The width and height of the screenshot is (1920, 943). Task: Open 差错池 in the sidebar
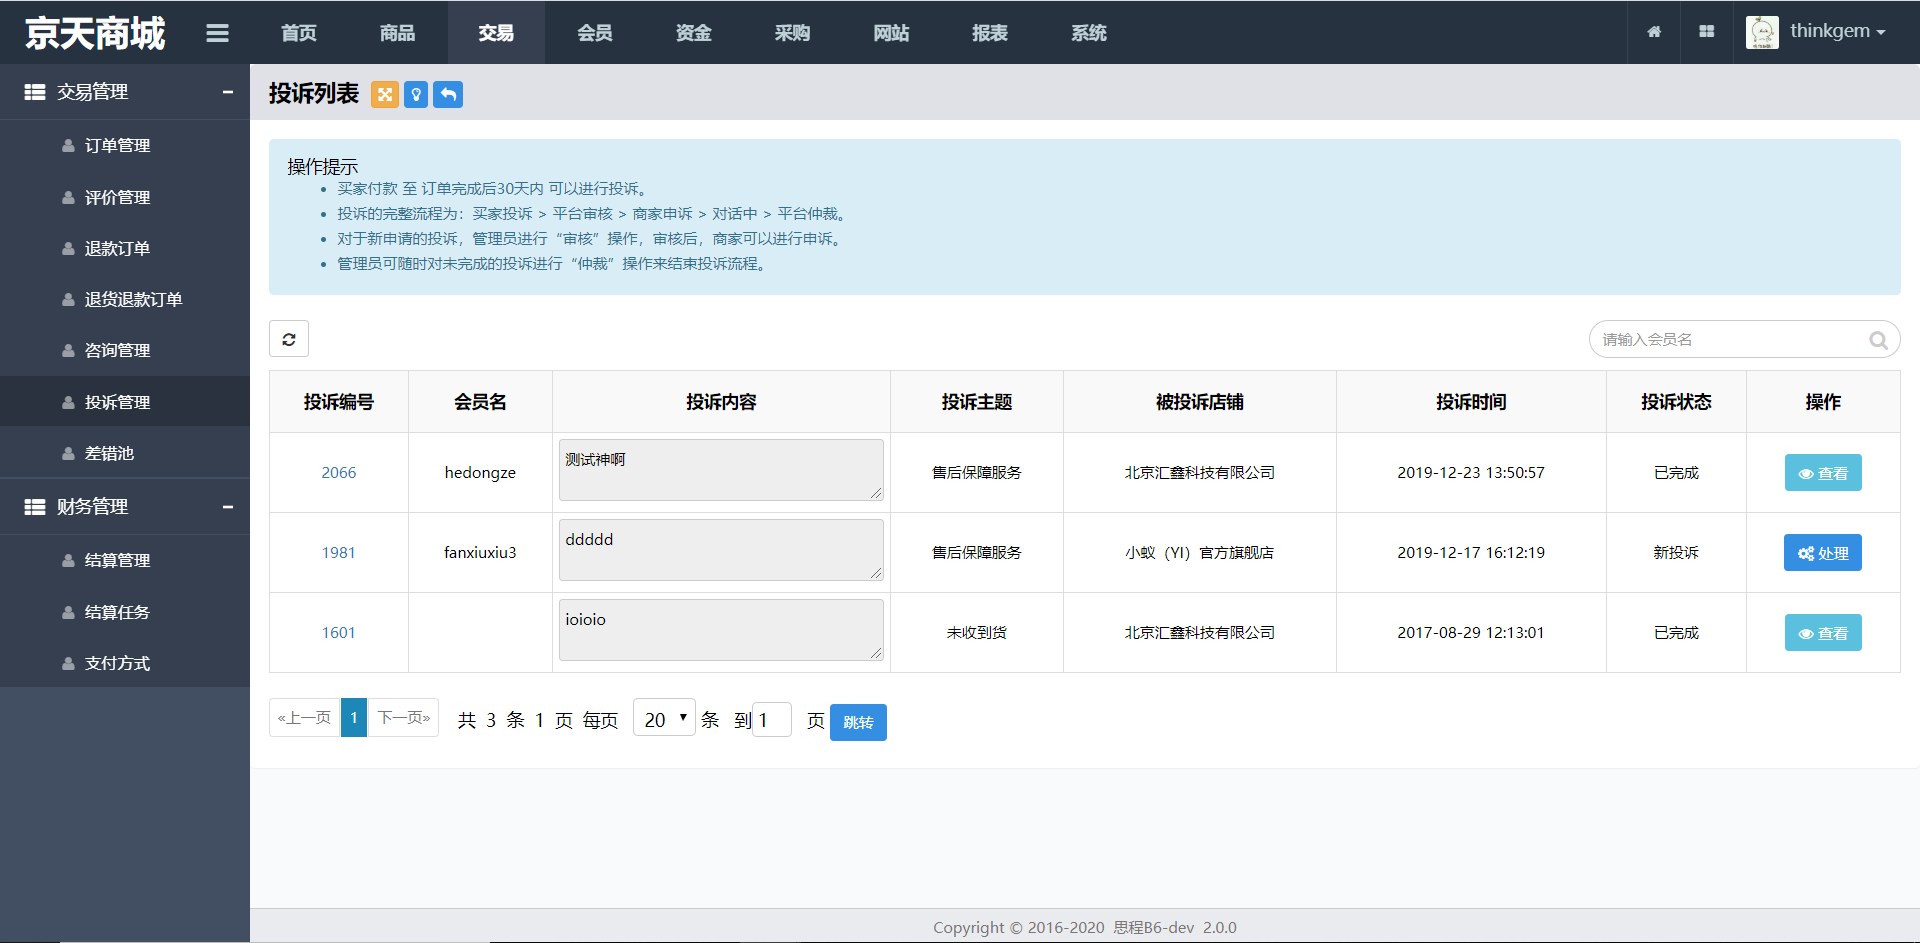pyautogui.click(x=109, y=454)
